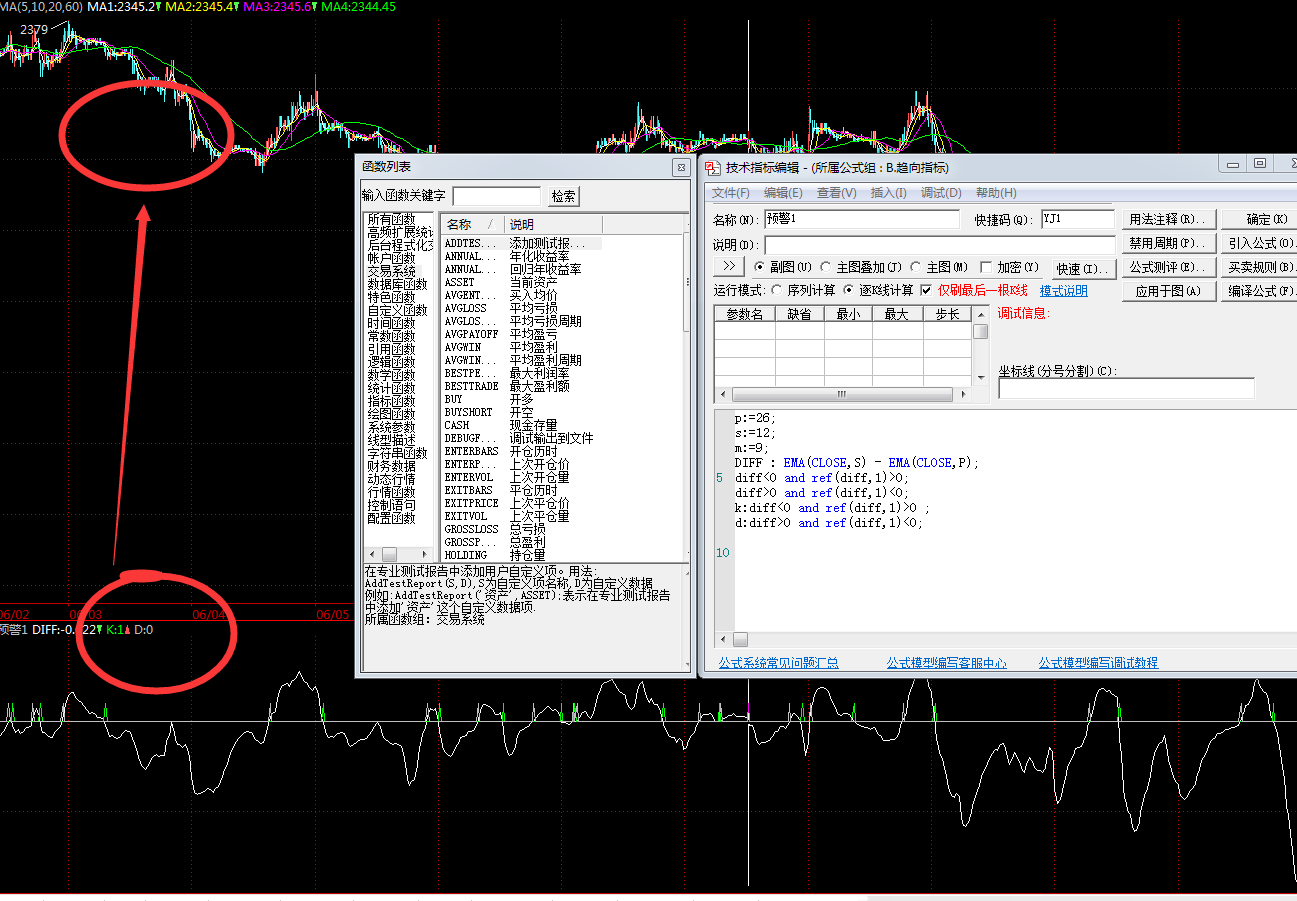
Task: Select the 主图 radio option
Action: click(914, 267)
